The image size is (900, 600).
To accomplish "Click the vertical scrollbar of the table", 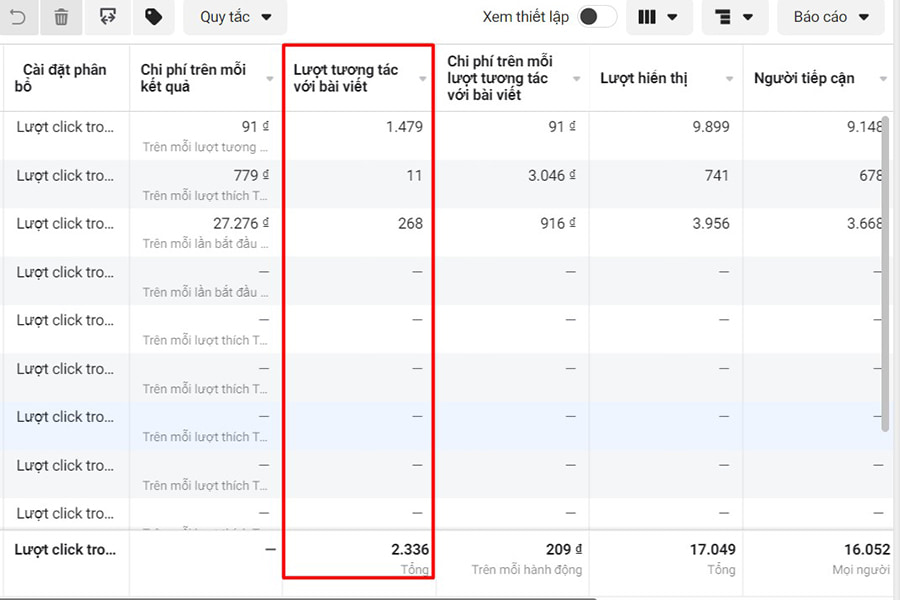I will (x=885, y=270).
